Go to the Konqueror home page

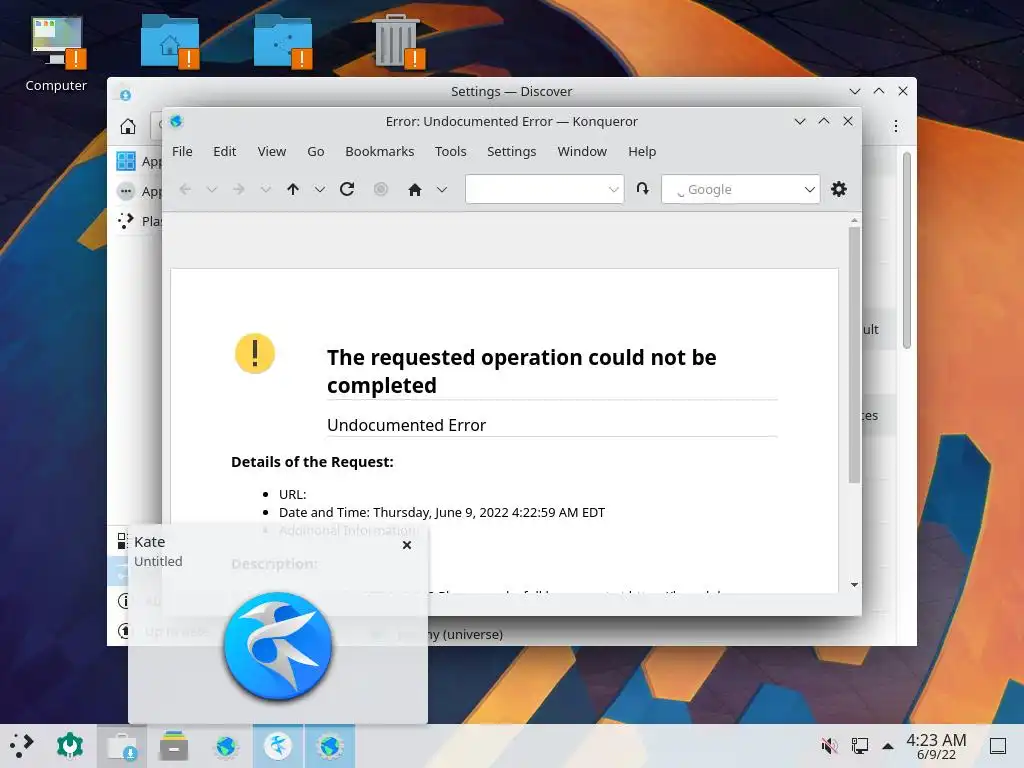415,189
